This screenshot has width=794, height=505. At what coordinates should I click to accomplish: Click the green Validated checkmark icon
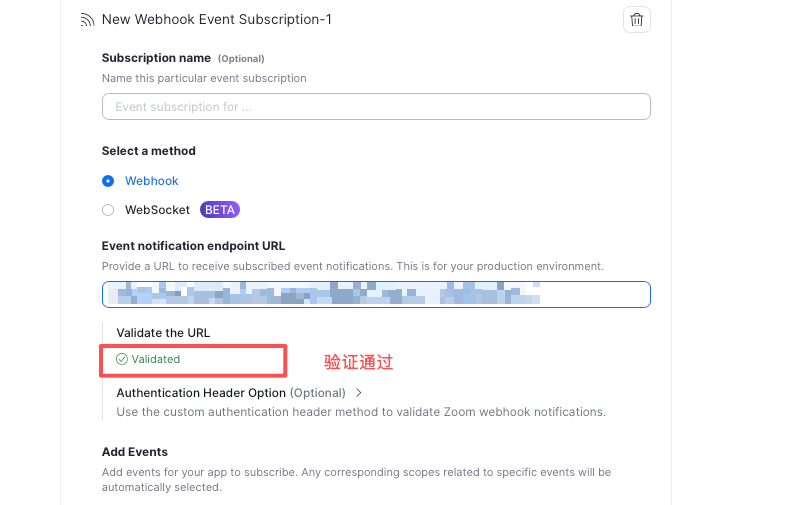click(x=122, y=359)
